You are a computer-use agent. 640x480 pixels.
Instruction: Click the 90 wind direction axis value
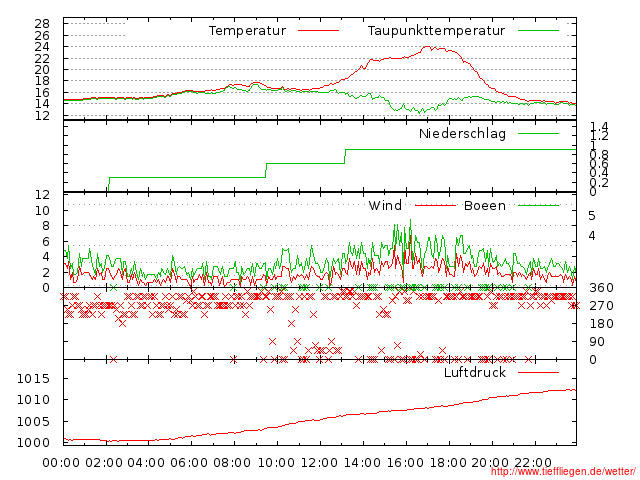pos(597,342)
